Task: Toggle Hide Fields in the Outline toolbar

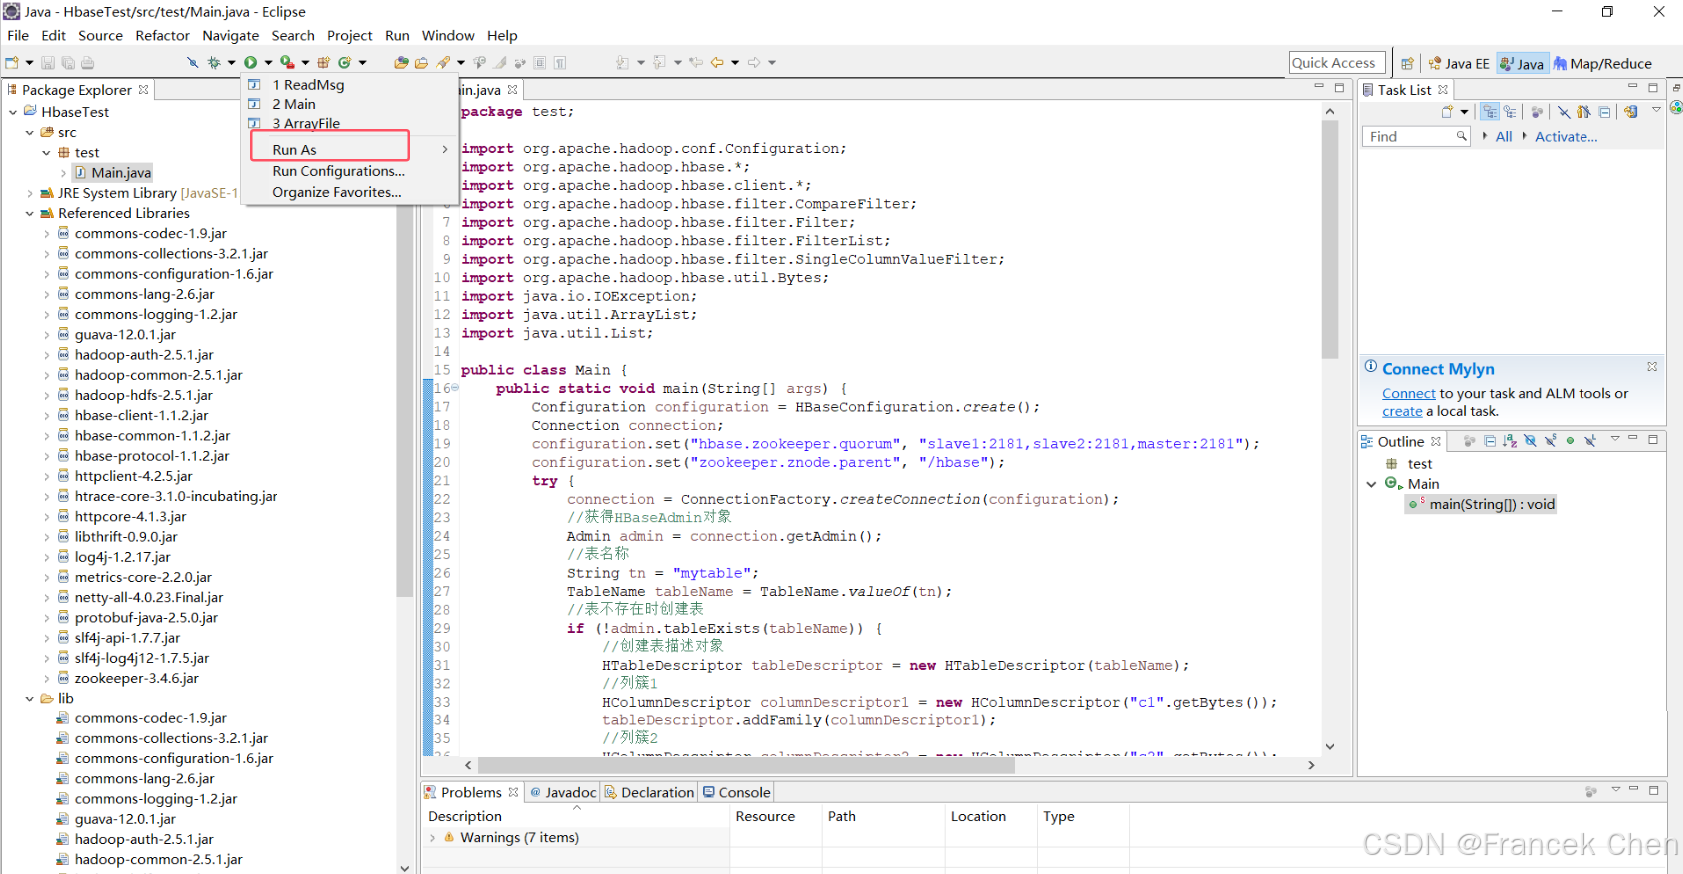Action: 1530,441
